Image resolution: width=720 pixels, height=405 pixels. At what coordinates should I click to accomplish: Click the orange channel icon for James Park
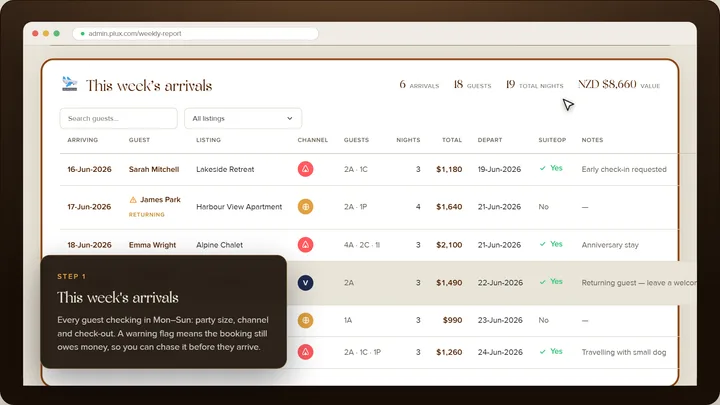pos(305,207)
